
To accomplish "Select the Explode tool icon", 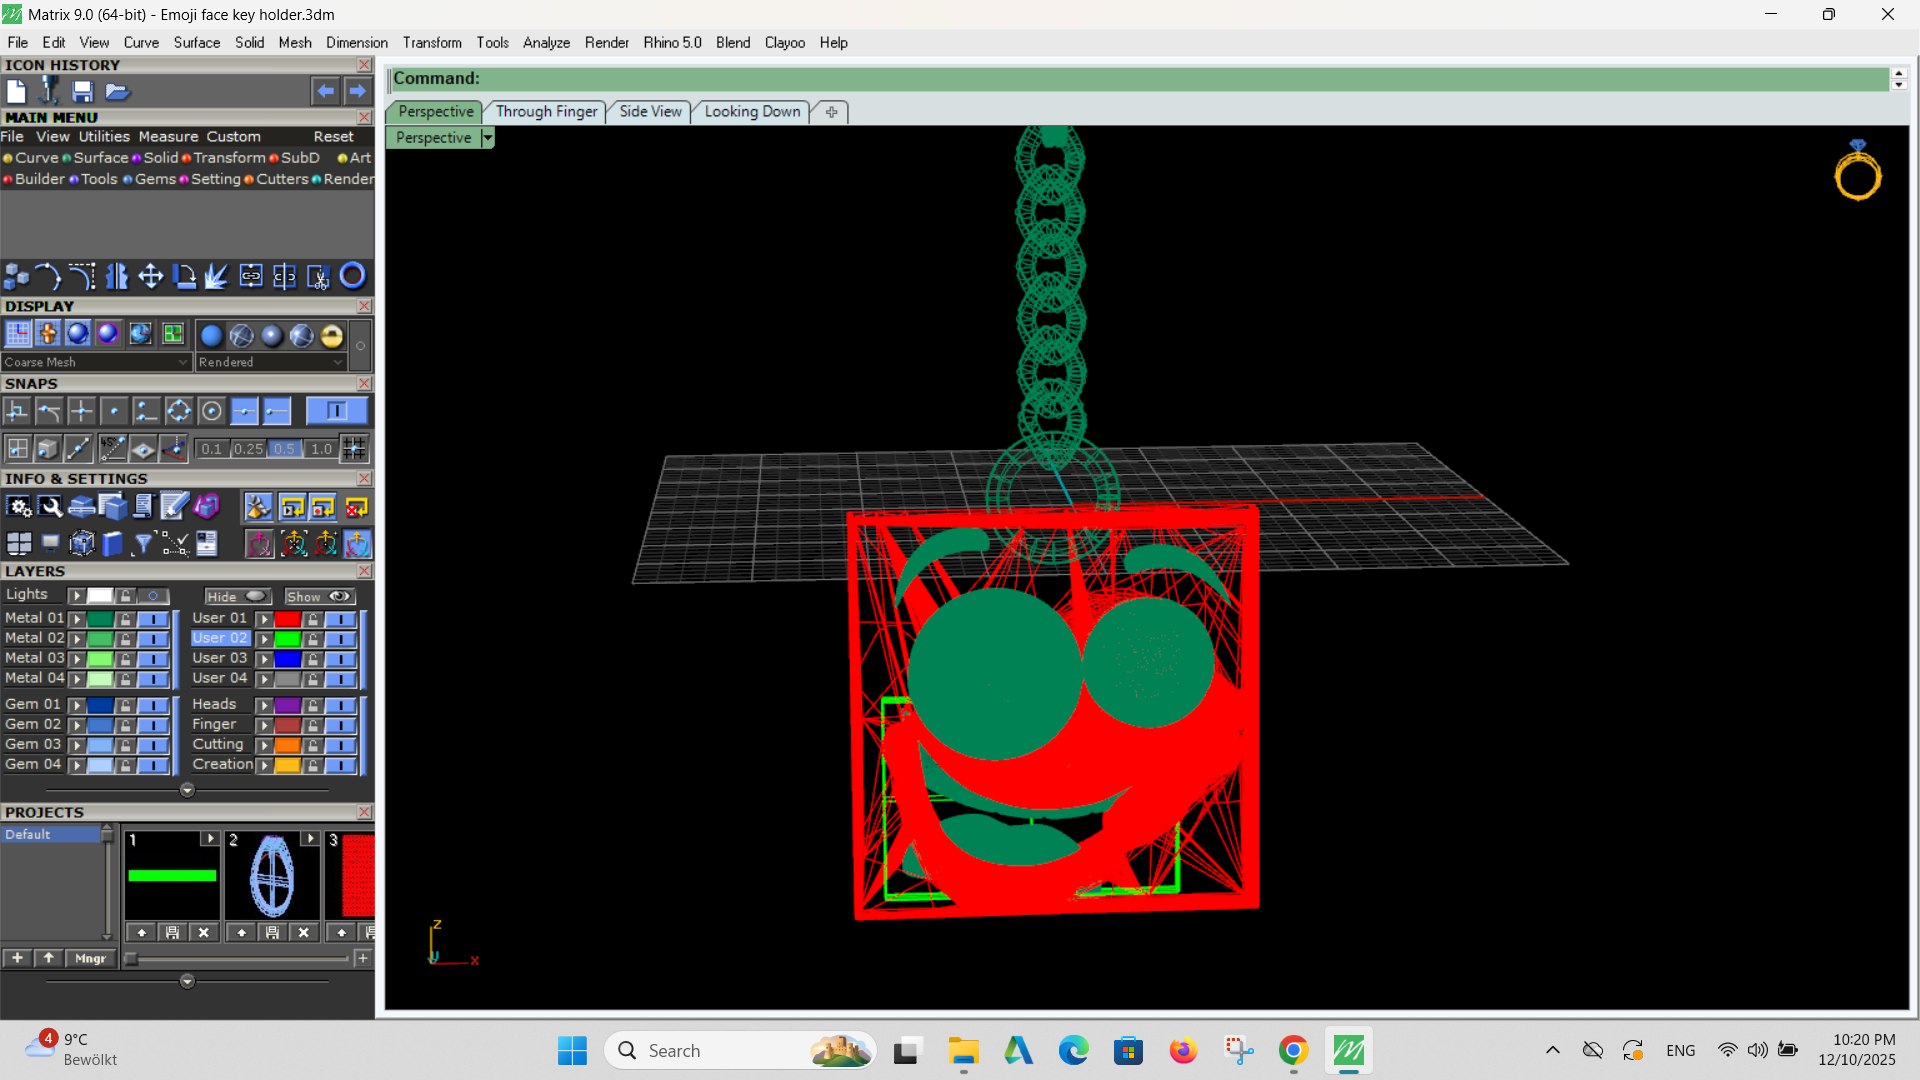I will (x=217, y=276).
